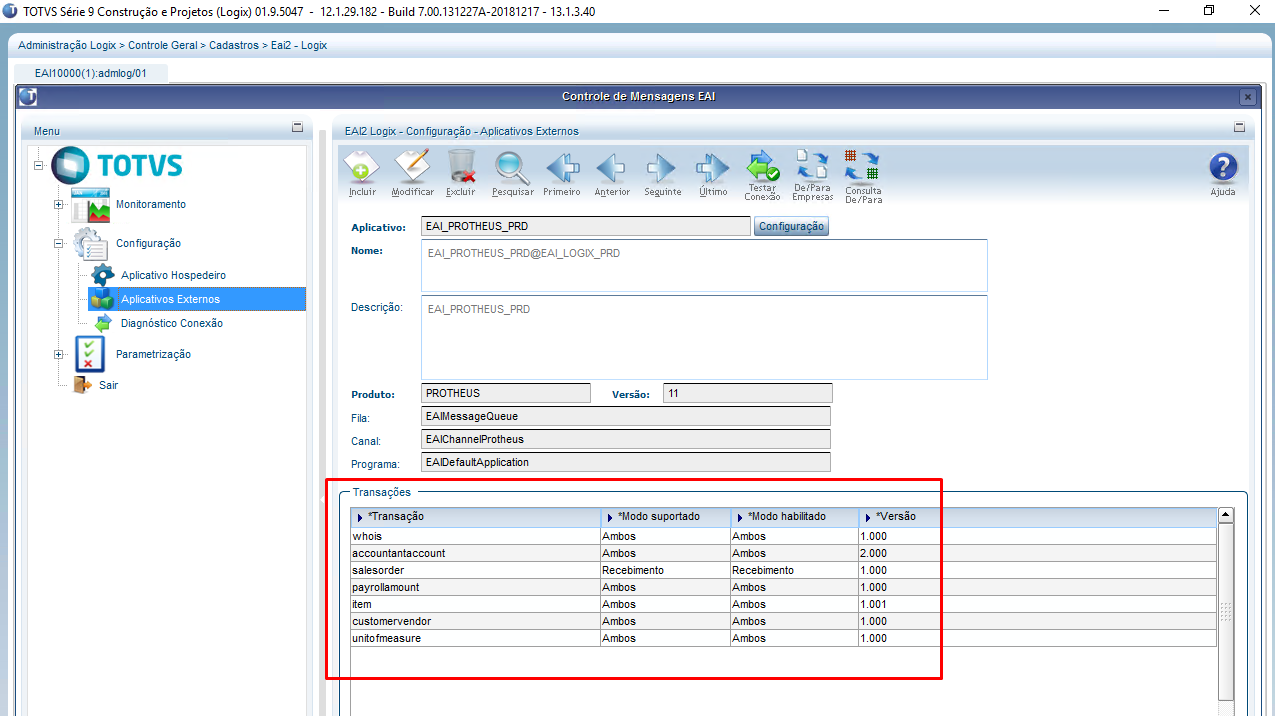Go to Anterior record

click(612, 166)
